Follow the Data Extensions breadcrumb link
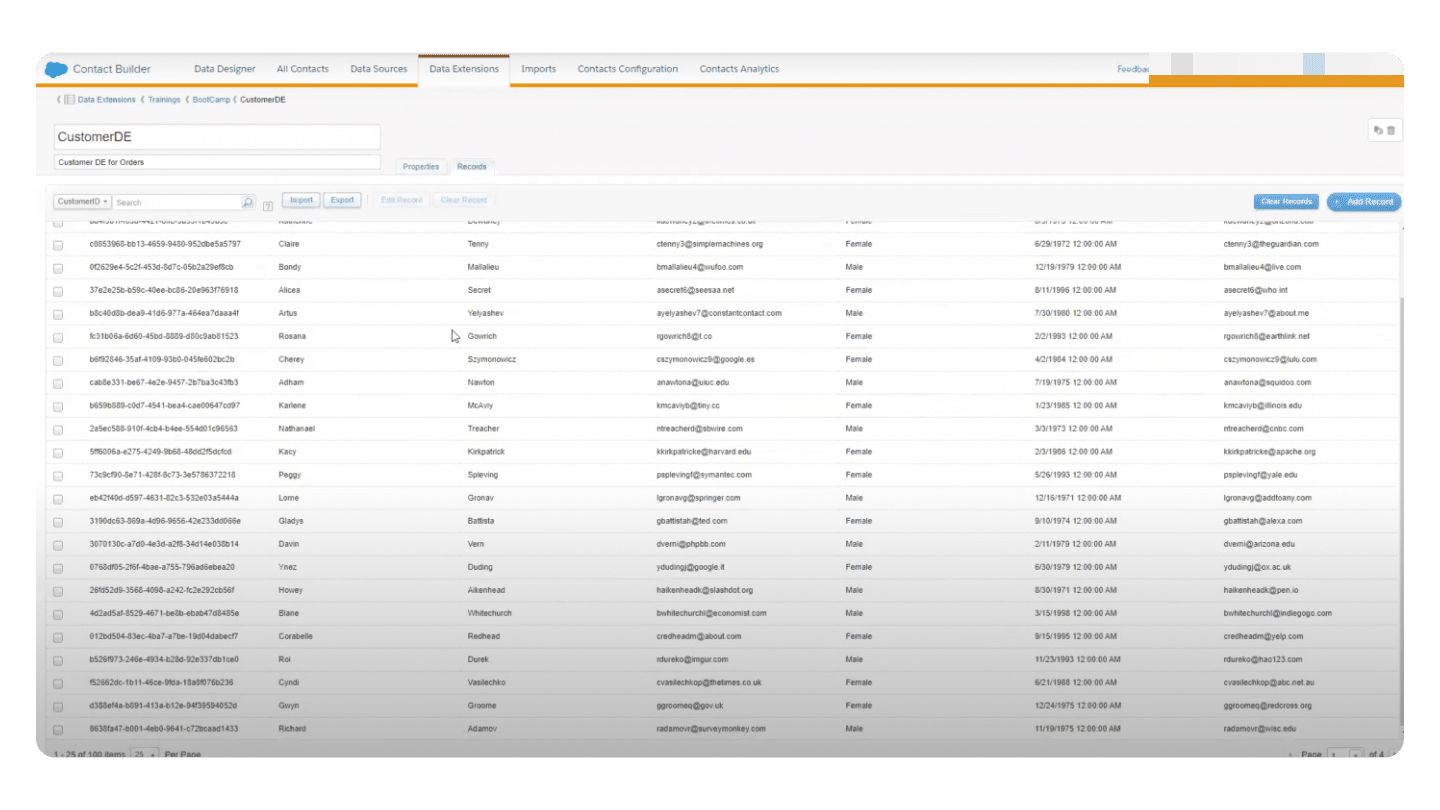The image size is (1440, 810). (x=107, y=100)
